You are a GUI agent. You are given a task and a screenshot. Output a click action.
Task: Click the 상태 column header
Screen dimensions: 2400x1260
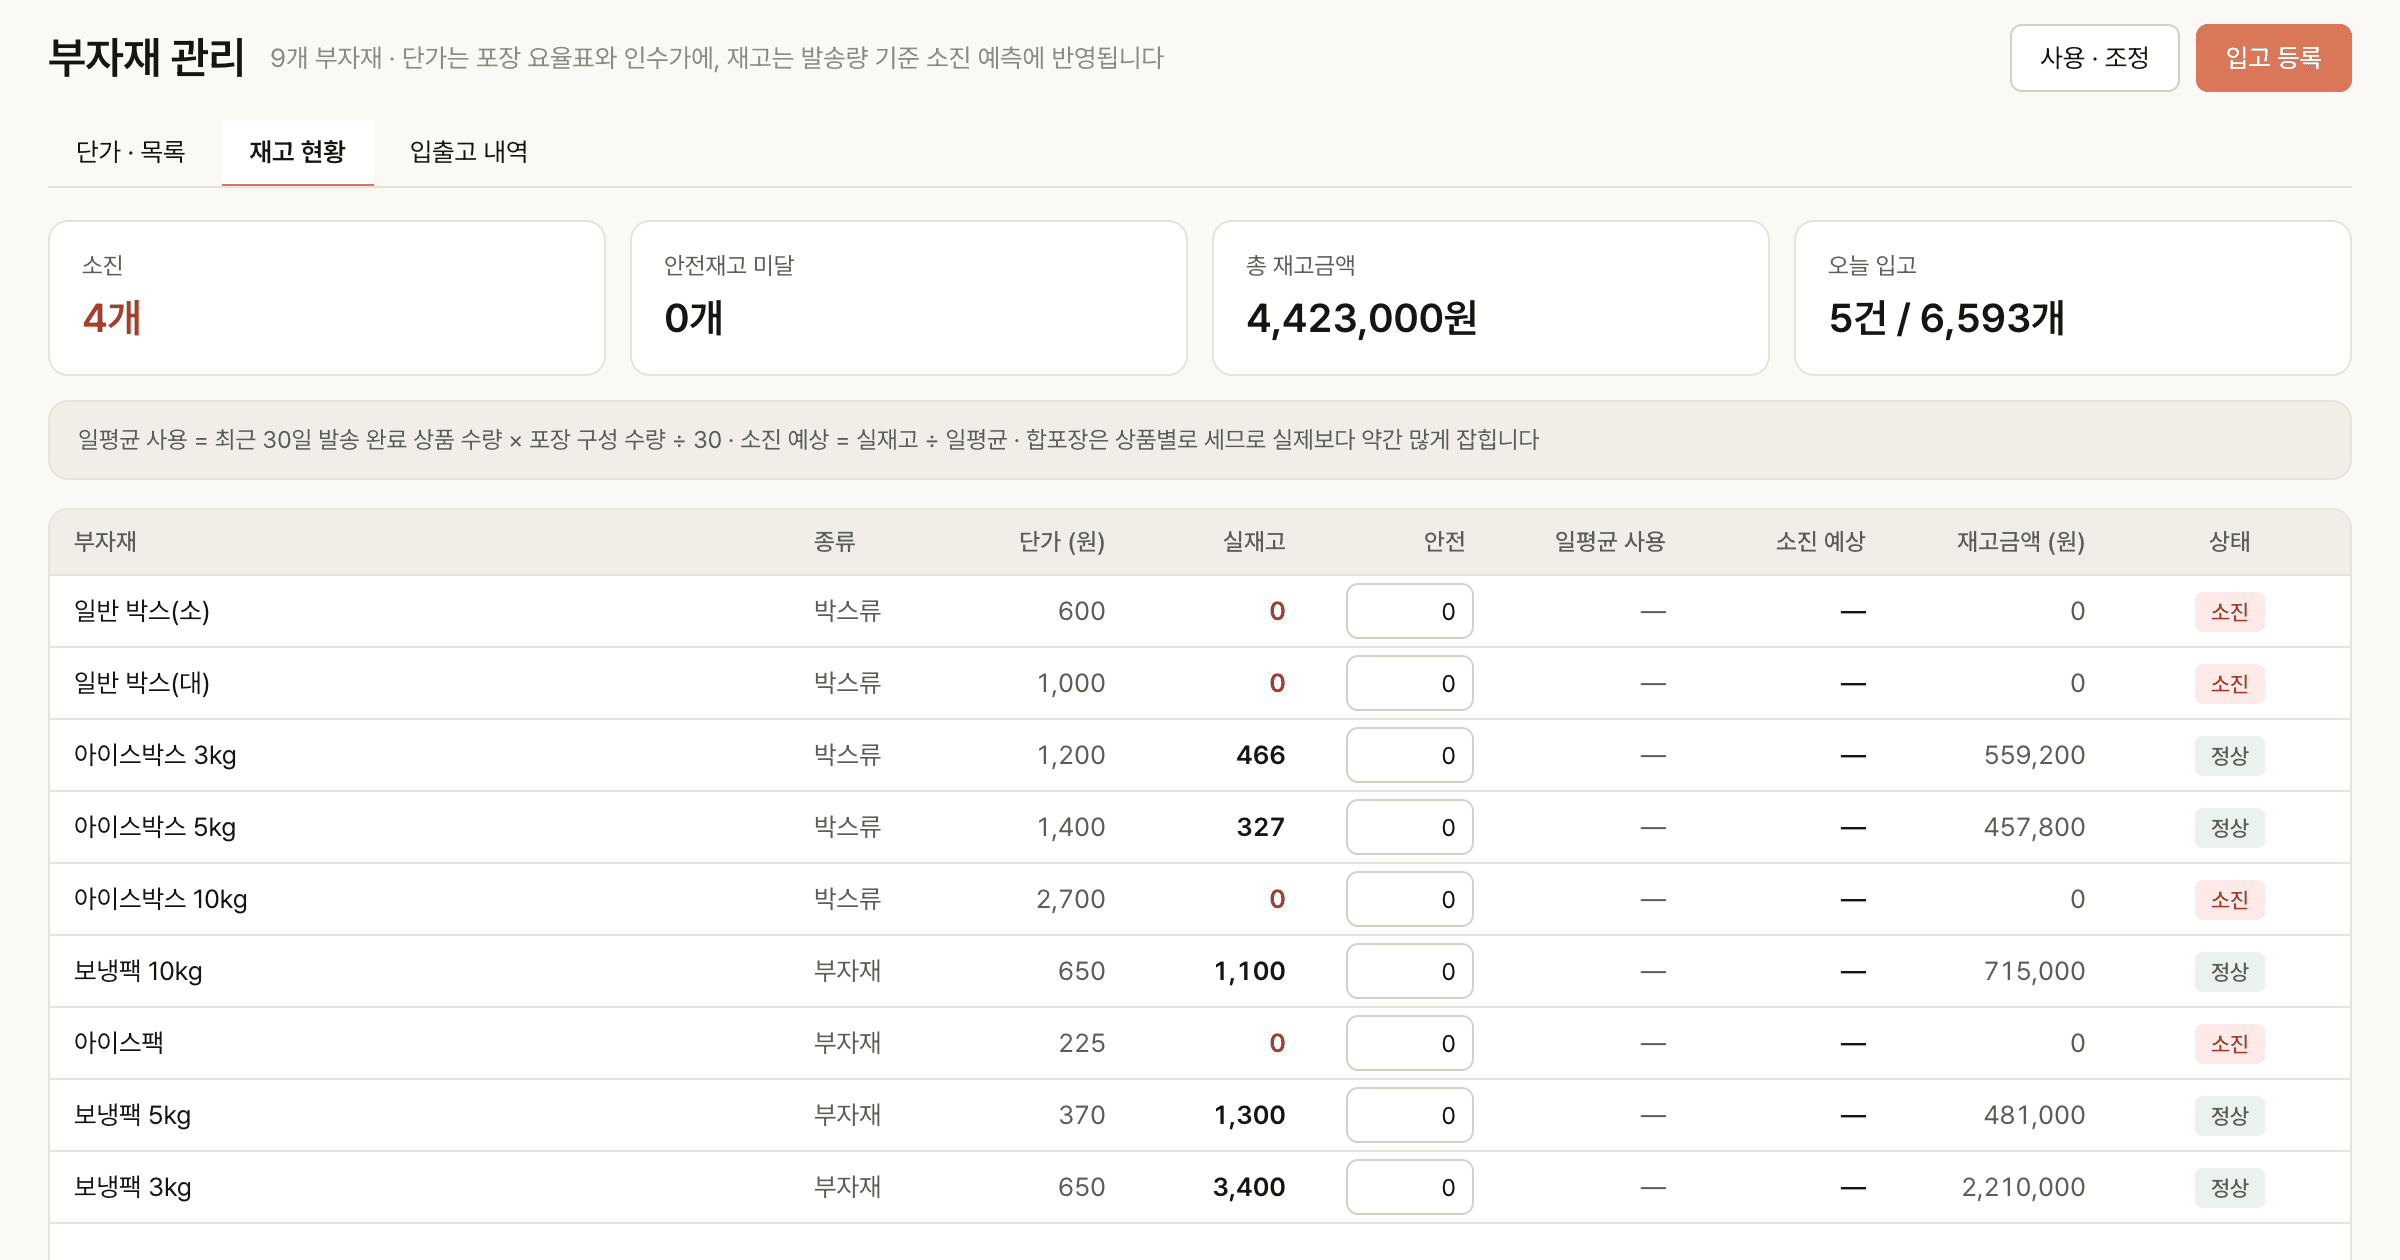pos(2229,542)
